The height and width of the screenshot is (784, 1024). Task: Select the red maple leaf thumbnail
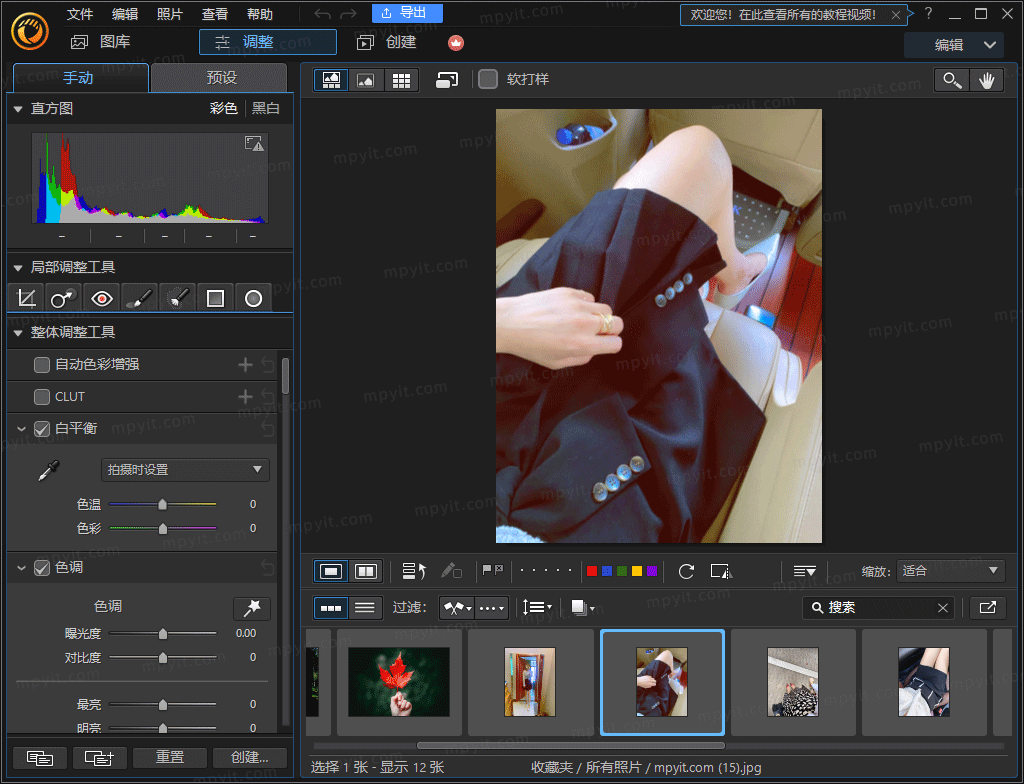pos(399,683)
